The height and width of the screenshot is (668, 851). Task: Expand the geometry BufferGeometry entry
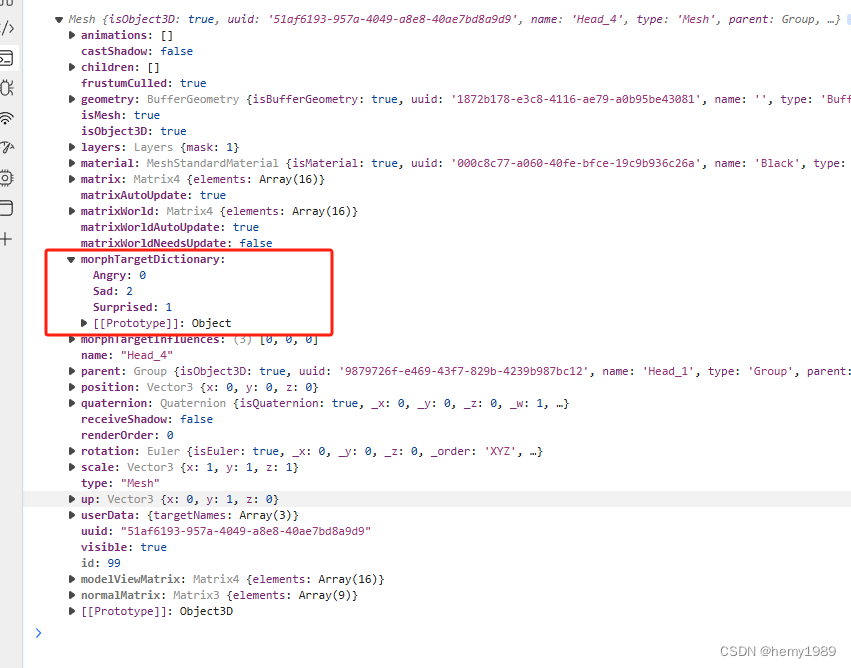pos(72,99)
